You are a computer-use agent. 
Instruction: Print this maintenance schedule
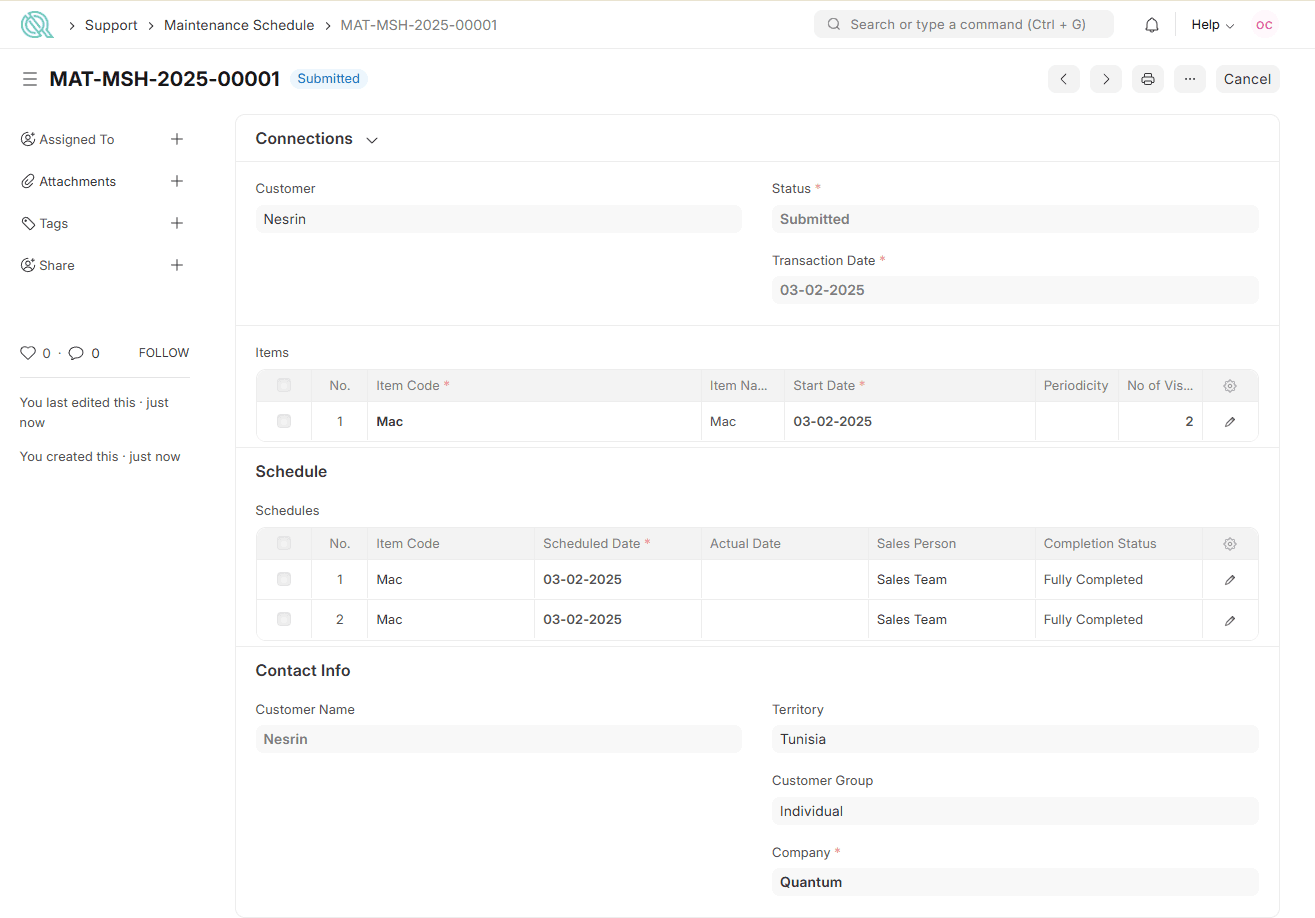tap(1148, 79)
